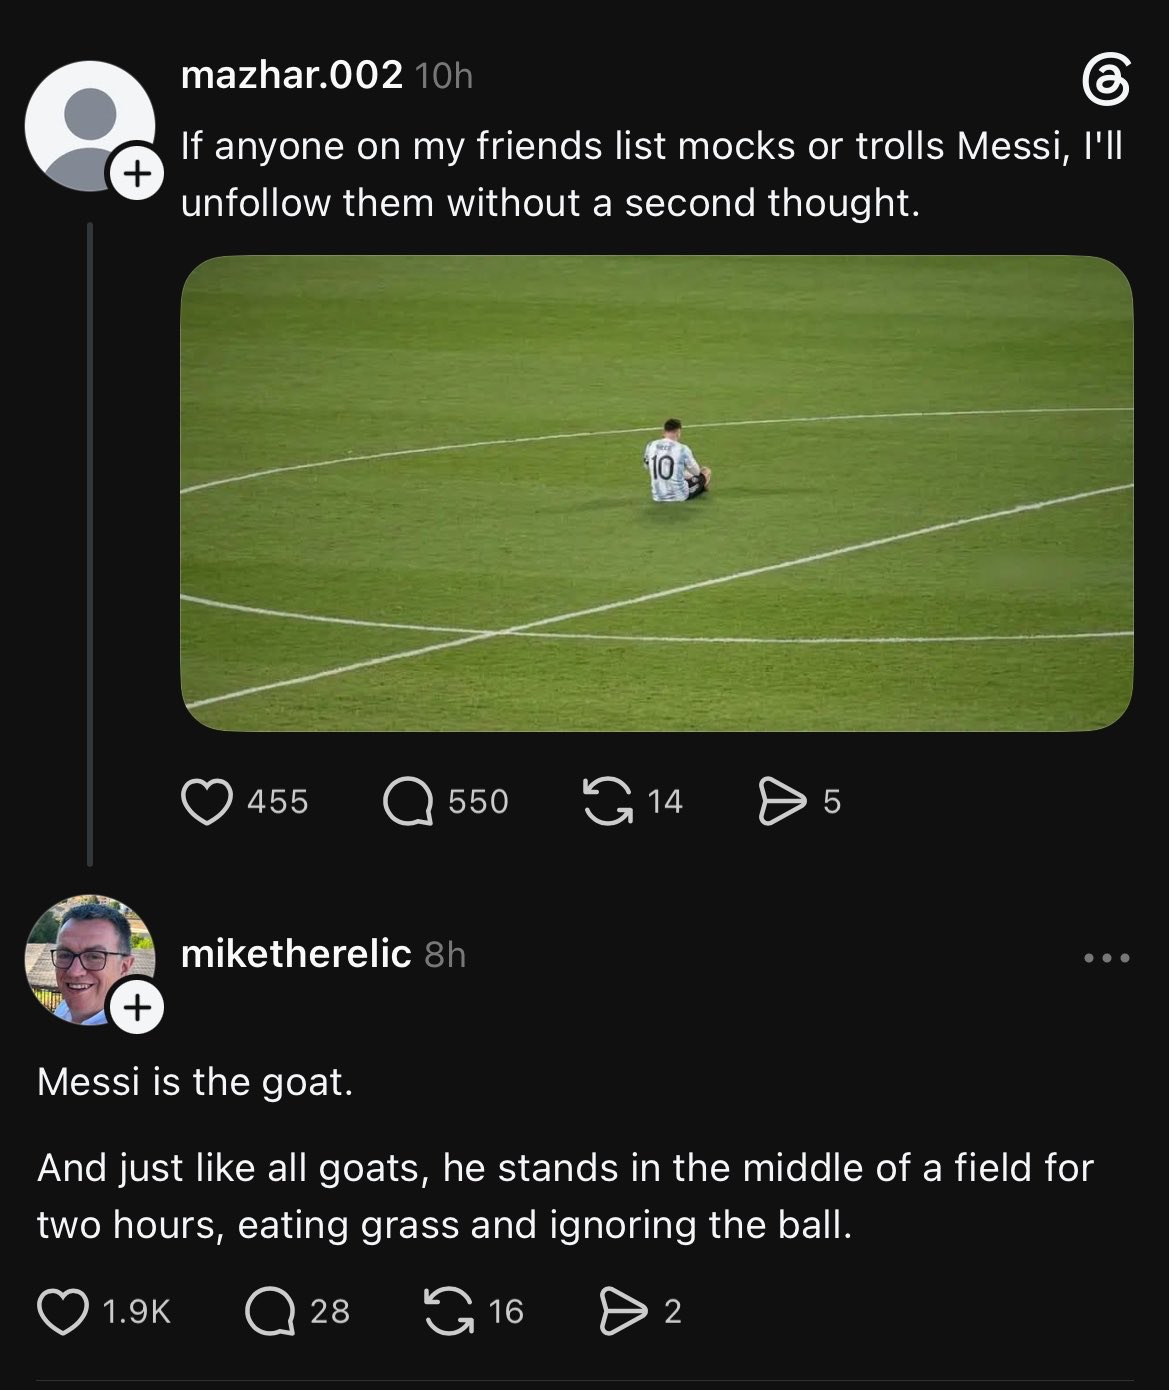The width and height of the screenshot is (1169, 1390).
Task: Open the mazhar.002 username link
Action: [x=292, y=75]
